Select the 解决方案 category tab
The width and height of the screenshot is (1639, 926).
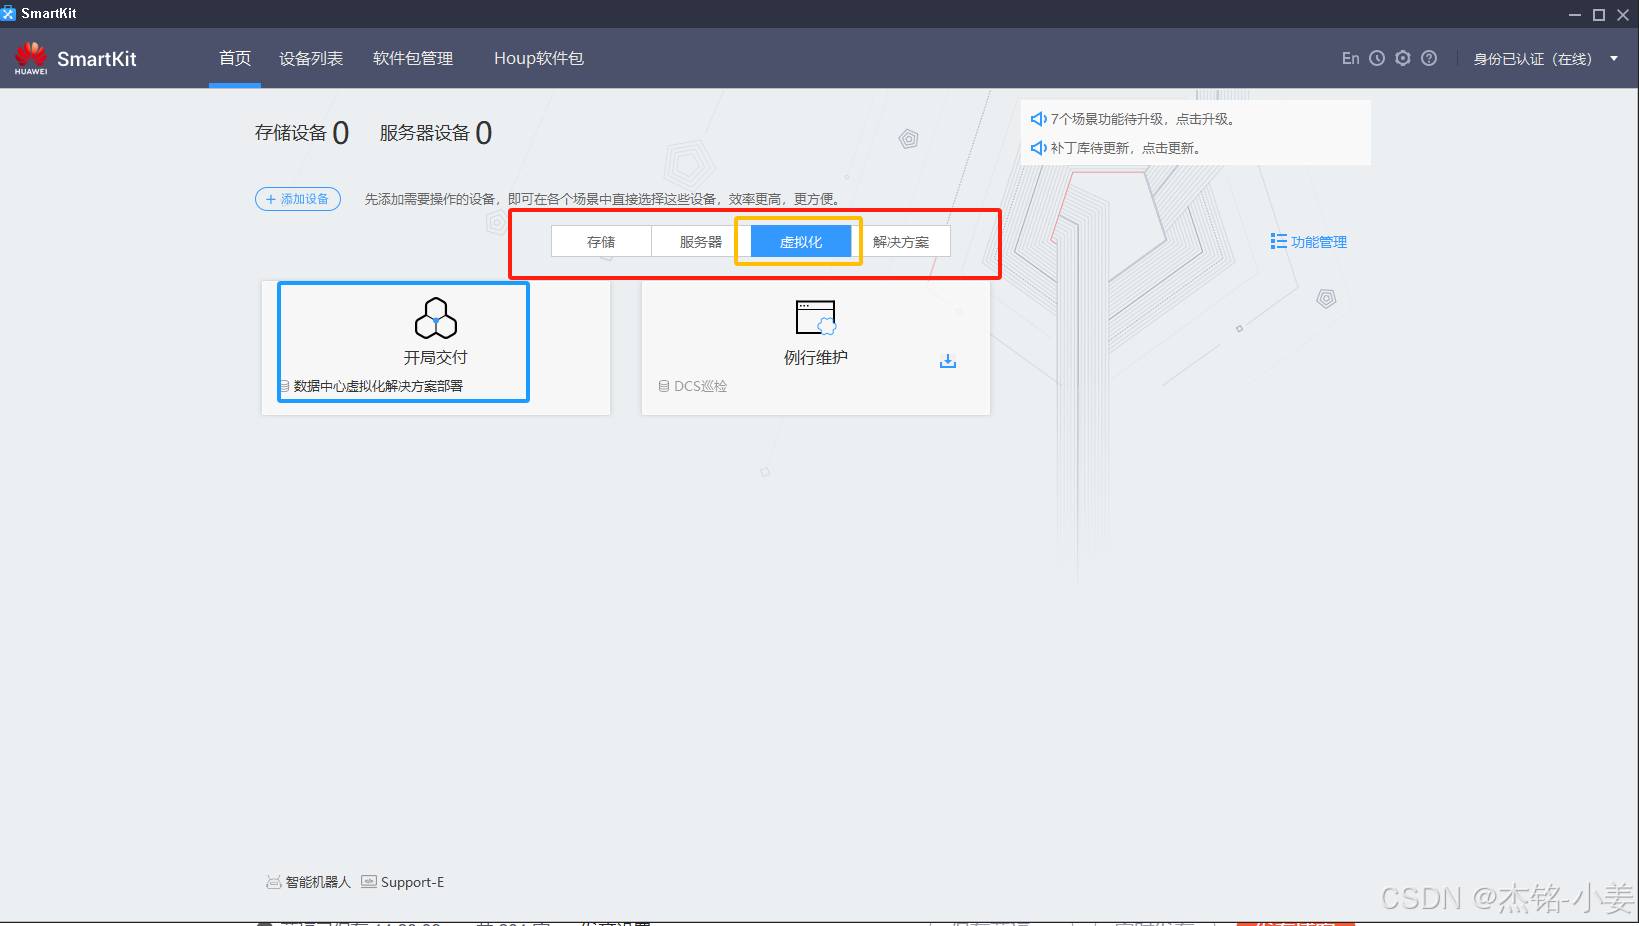pos(901,242)
